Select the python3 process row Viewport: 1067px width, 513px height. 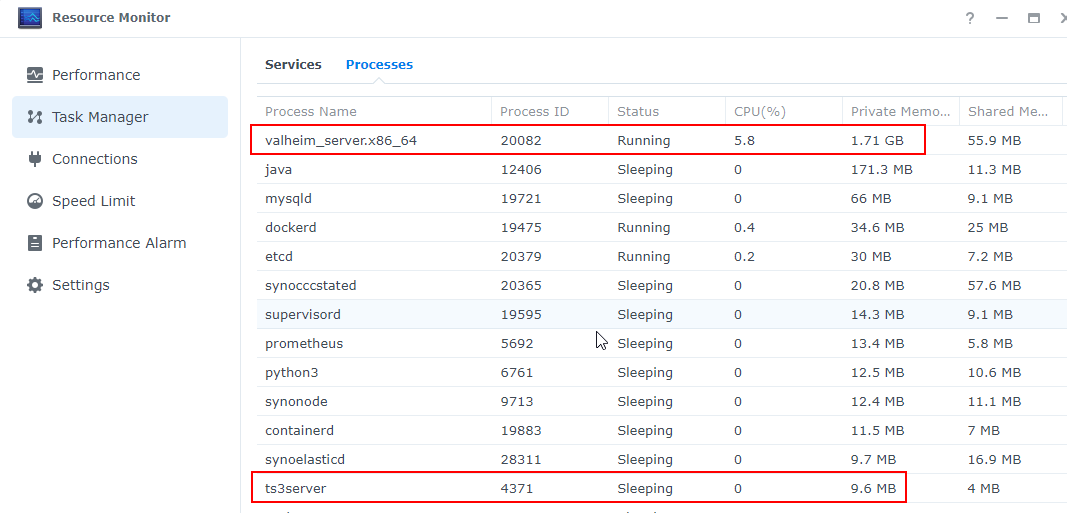click(662, 373)
